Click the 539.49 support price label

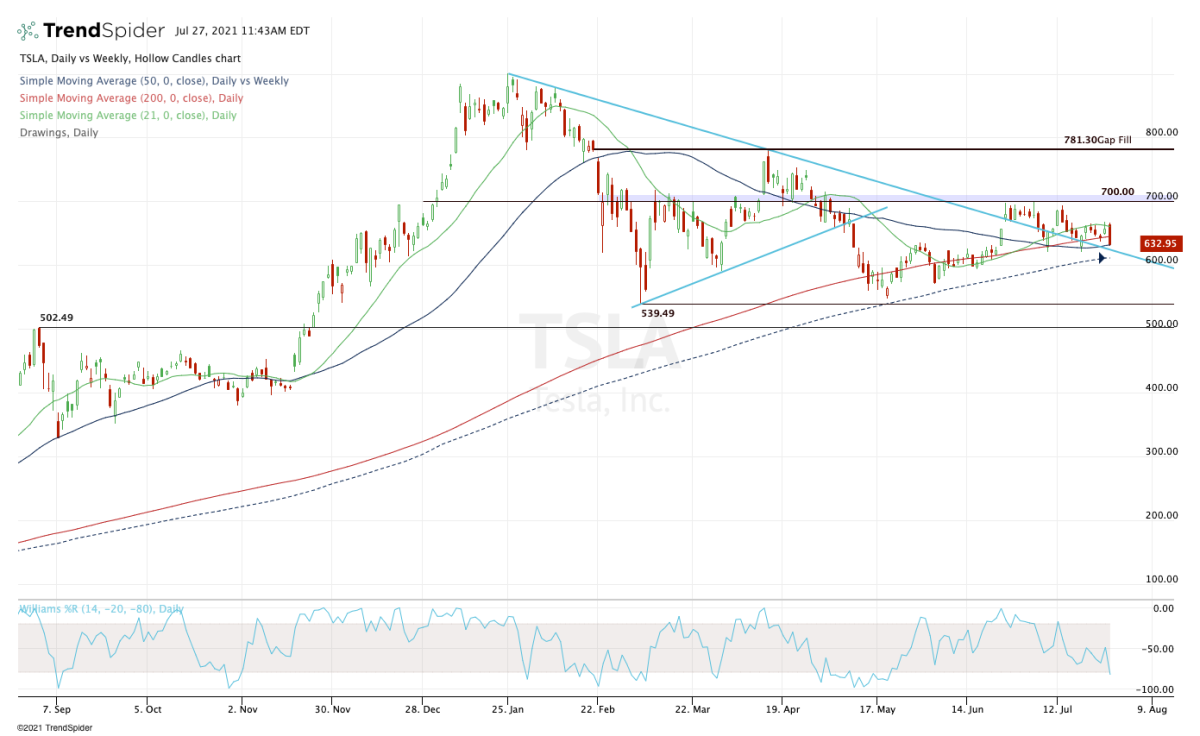(x=658, y=313)
